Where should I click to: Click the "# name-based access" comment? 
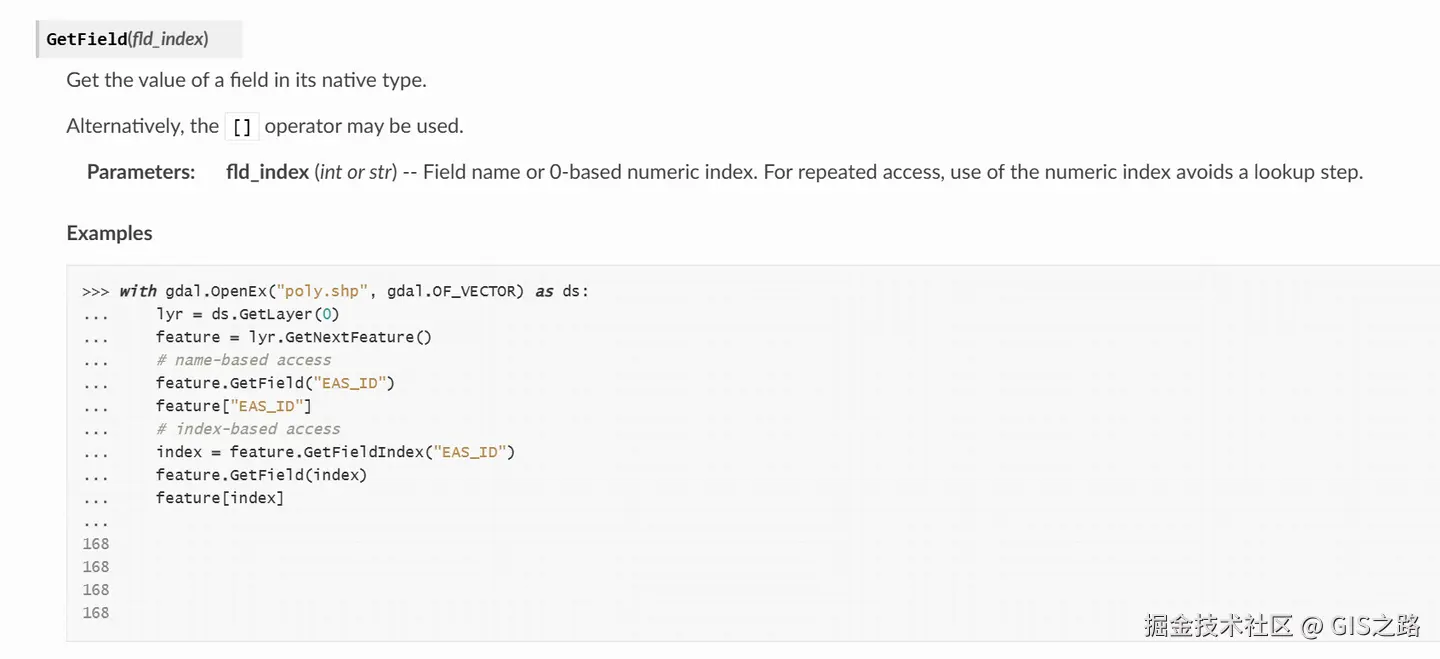coord(243,360)
